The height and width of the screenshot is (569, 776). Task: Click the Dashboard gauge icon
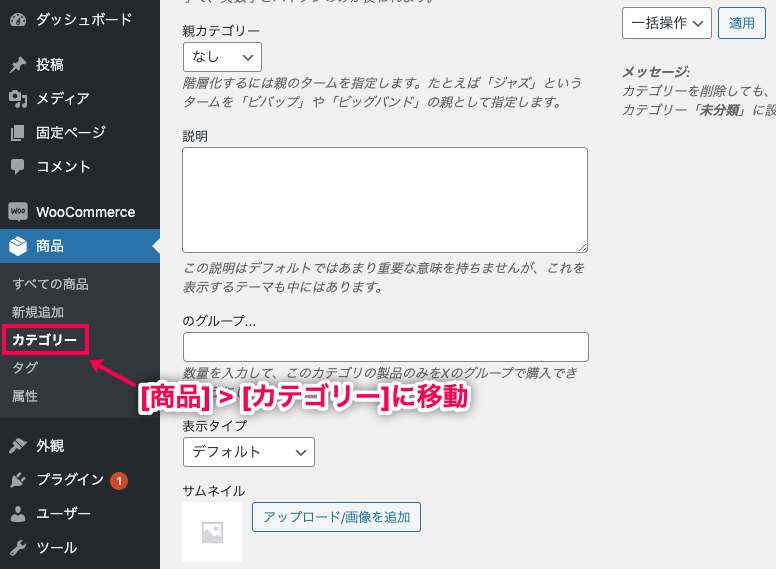[18, 20]
